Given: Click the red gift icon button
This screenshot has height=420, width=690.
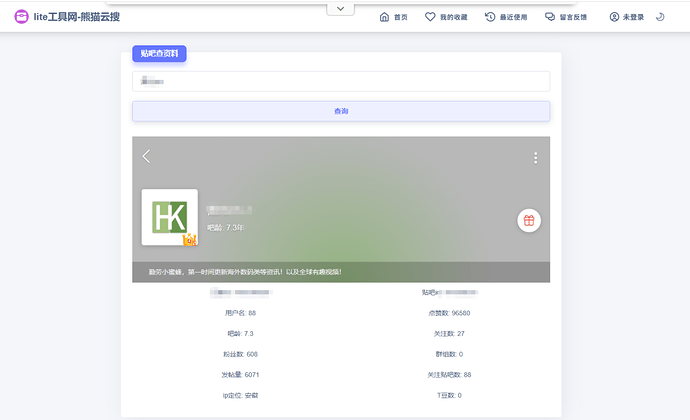Looking at the screenshot, I should (x=529, y=221).
